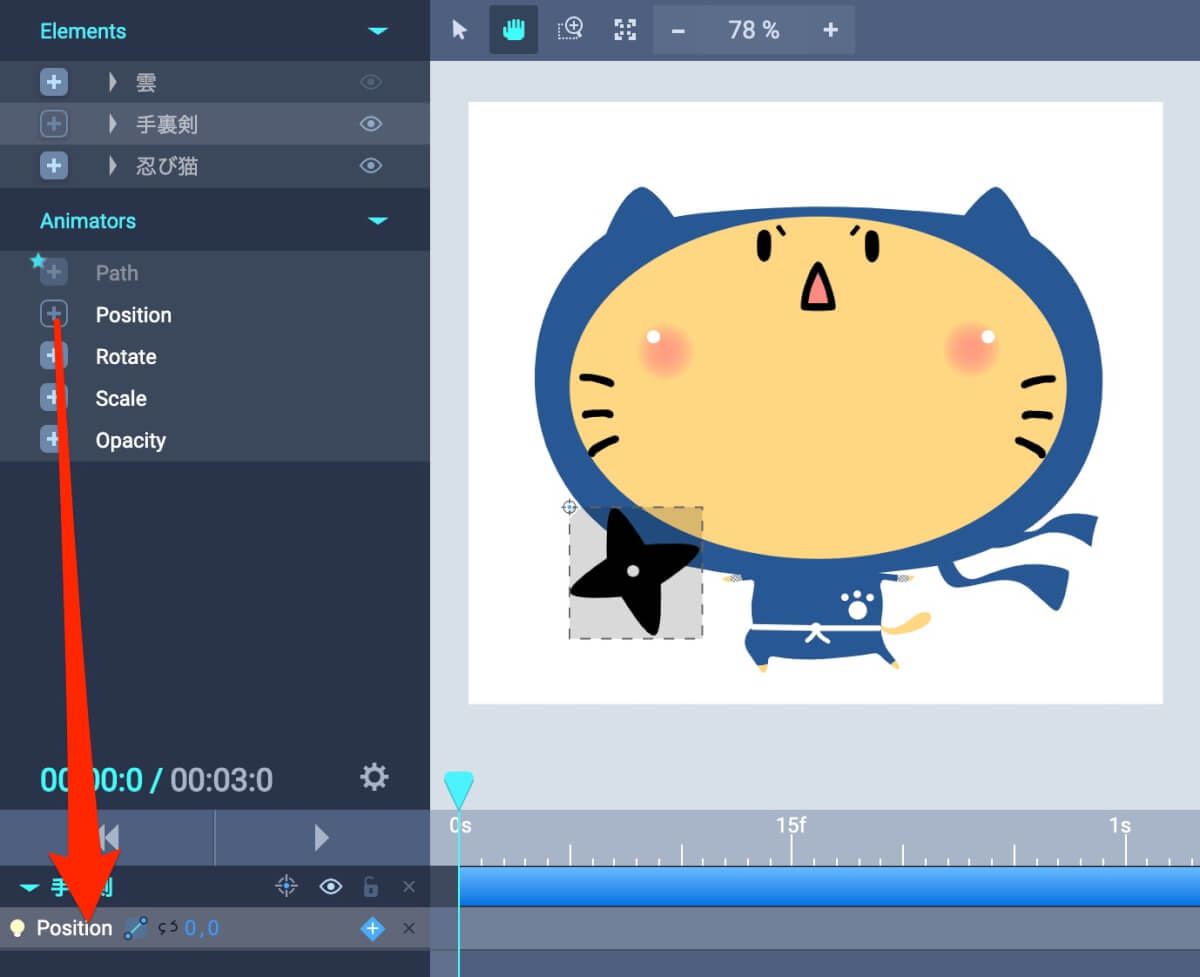
Task: Toggle timeline layer visibility eye
Action: (x=330, y=887)
